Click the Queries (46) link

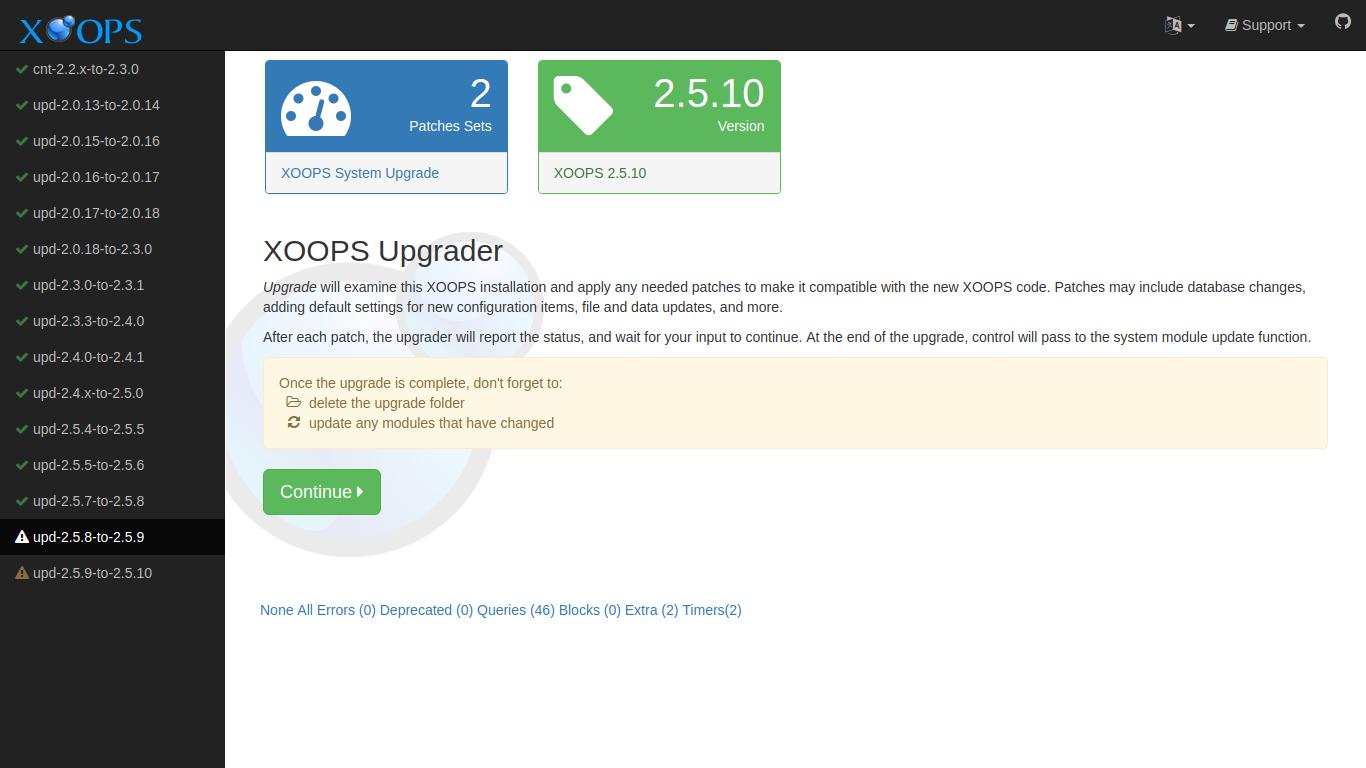coord(518,610)
